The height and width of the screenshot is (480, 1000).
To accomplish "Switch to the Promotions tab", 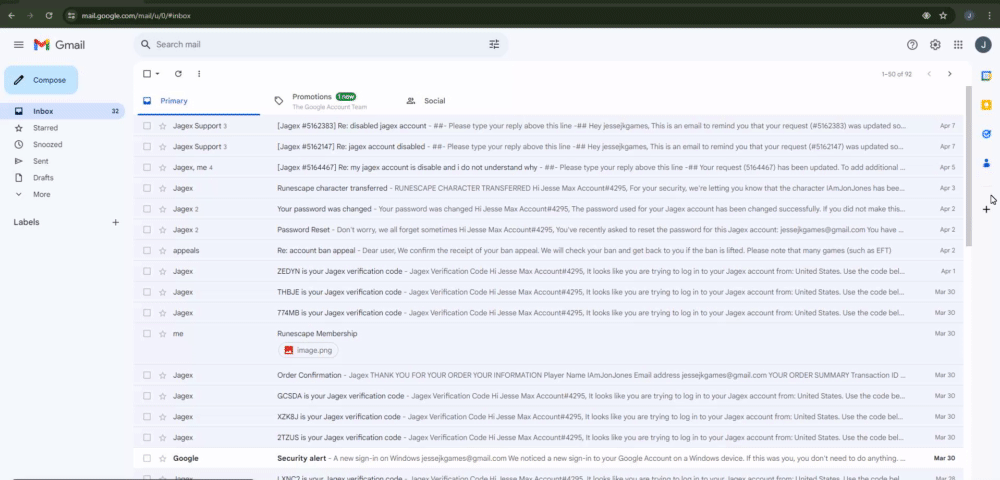I will (328, 101).
